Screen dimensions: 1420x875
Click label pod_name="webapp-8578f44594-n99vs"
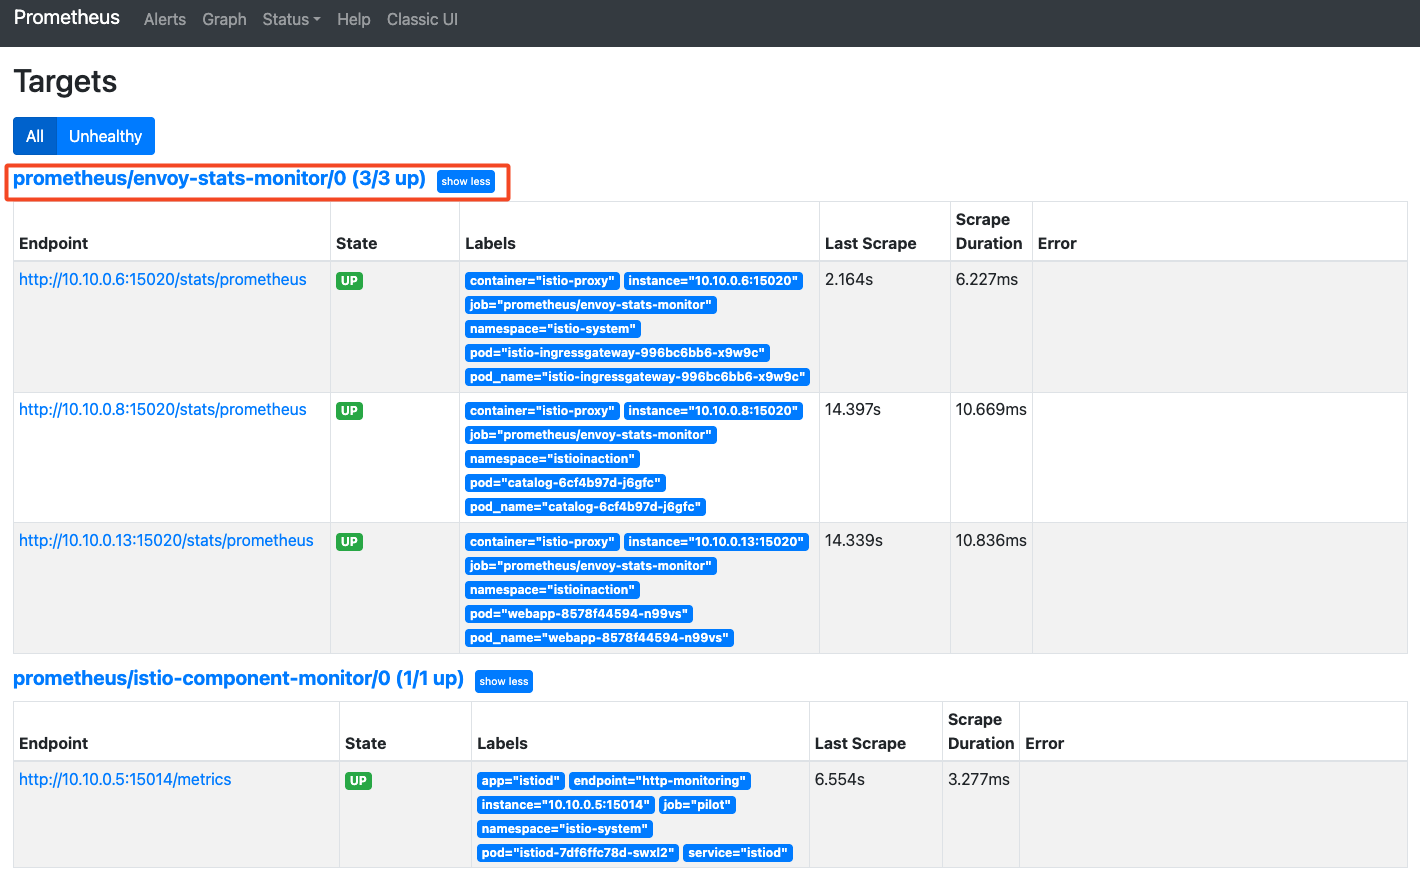coord(599,638)
